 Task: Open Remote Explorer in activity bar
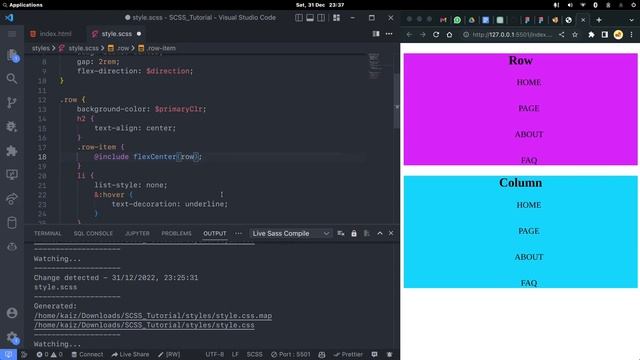pyautogui.click(x=12, y=175)
